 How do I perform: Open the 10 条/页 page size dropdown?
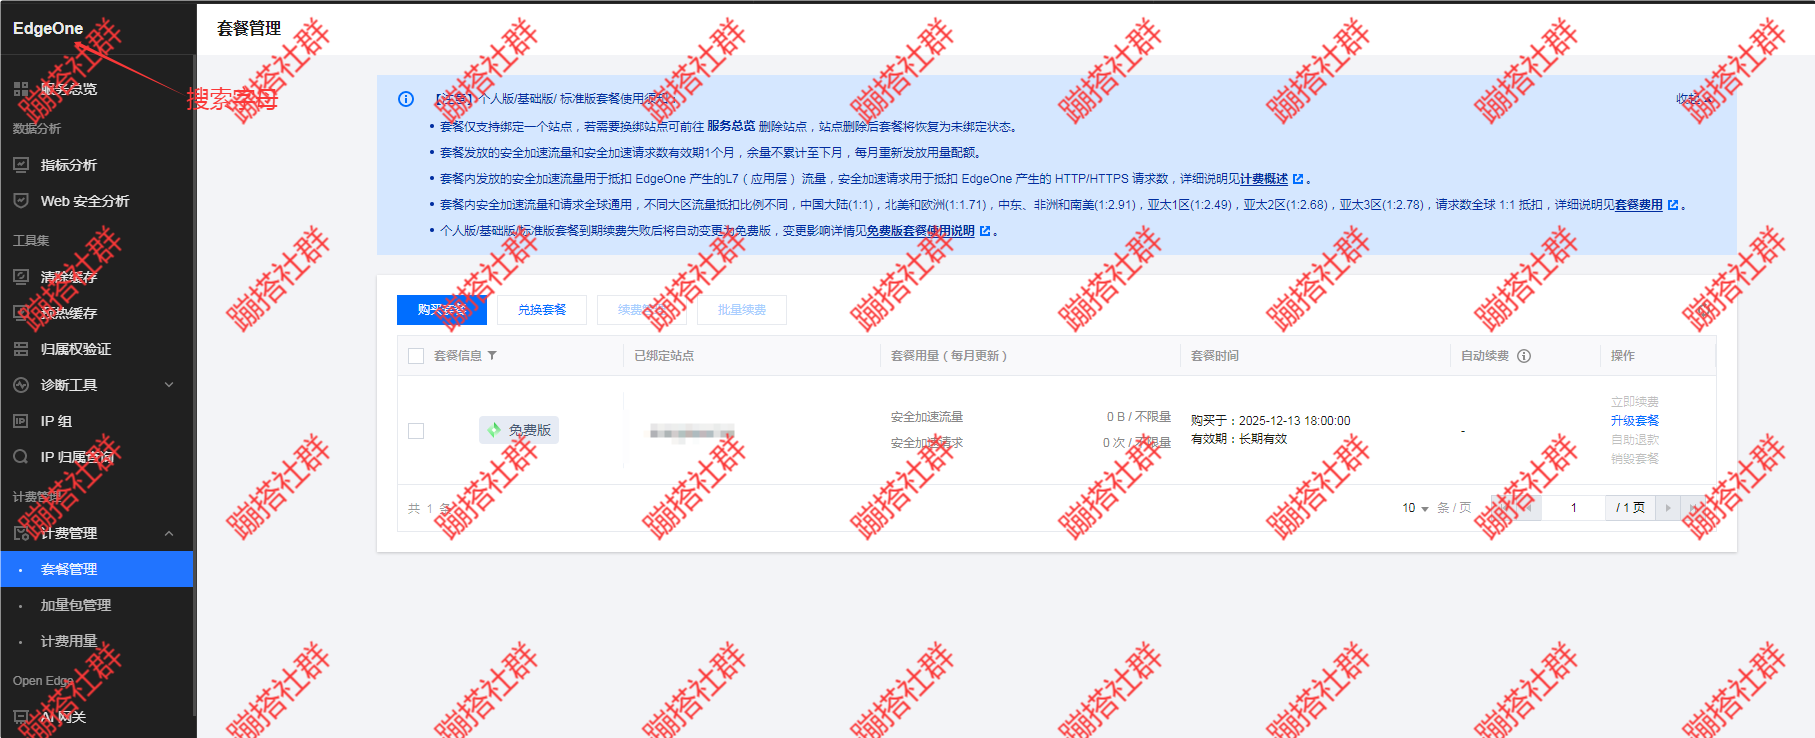[1415, 508]
